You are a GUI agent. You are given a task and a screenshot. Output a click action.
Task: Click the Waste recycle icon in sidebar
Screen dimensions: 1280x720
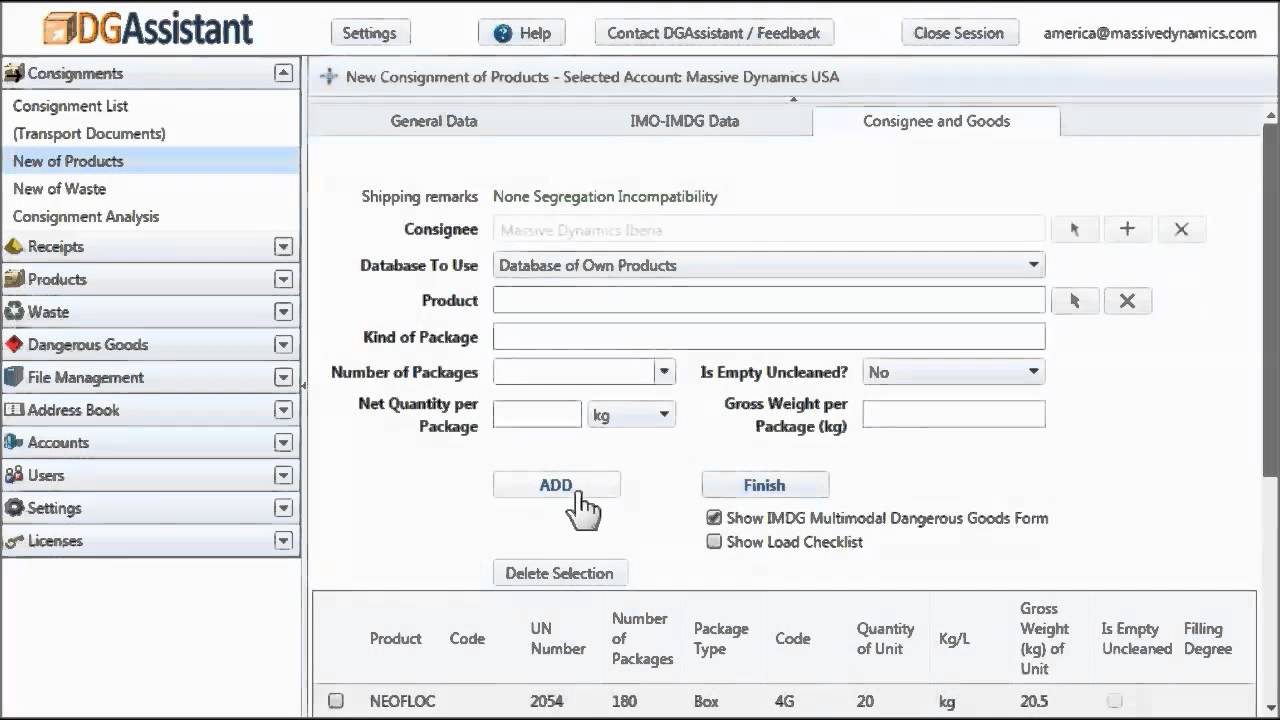pos(14,312)
